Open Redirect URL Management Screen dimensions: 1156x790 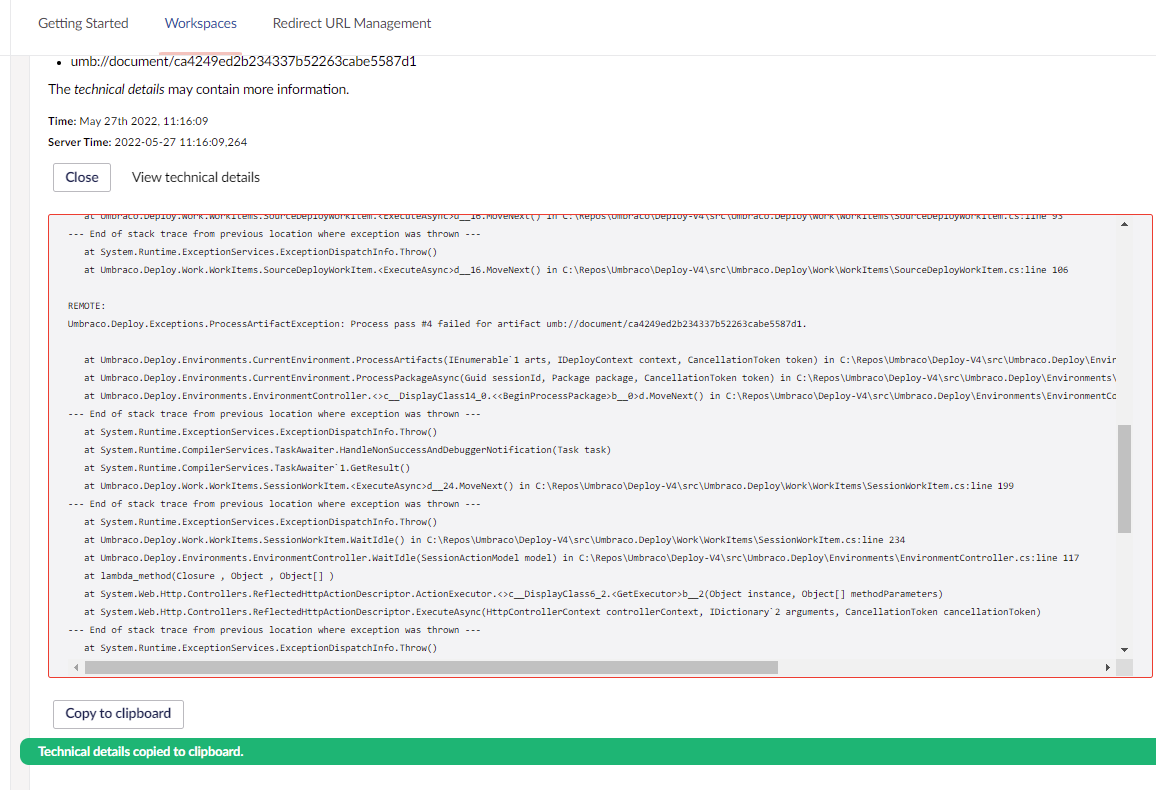(x=351, y=23)
